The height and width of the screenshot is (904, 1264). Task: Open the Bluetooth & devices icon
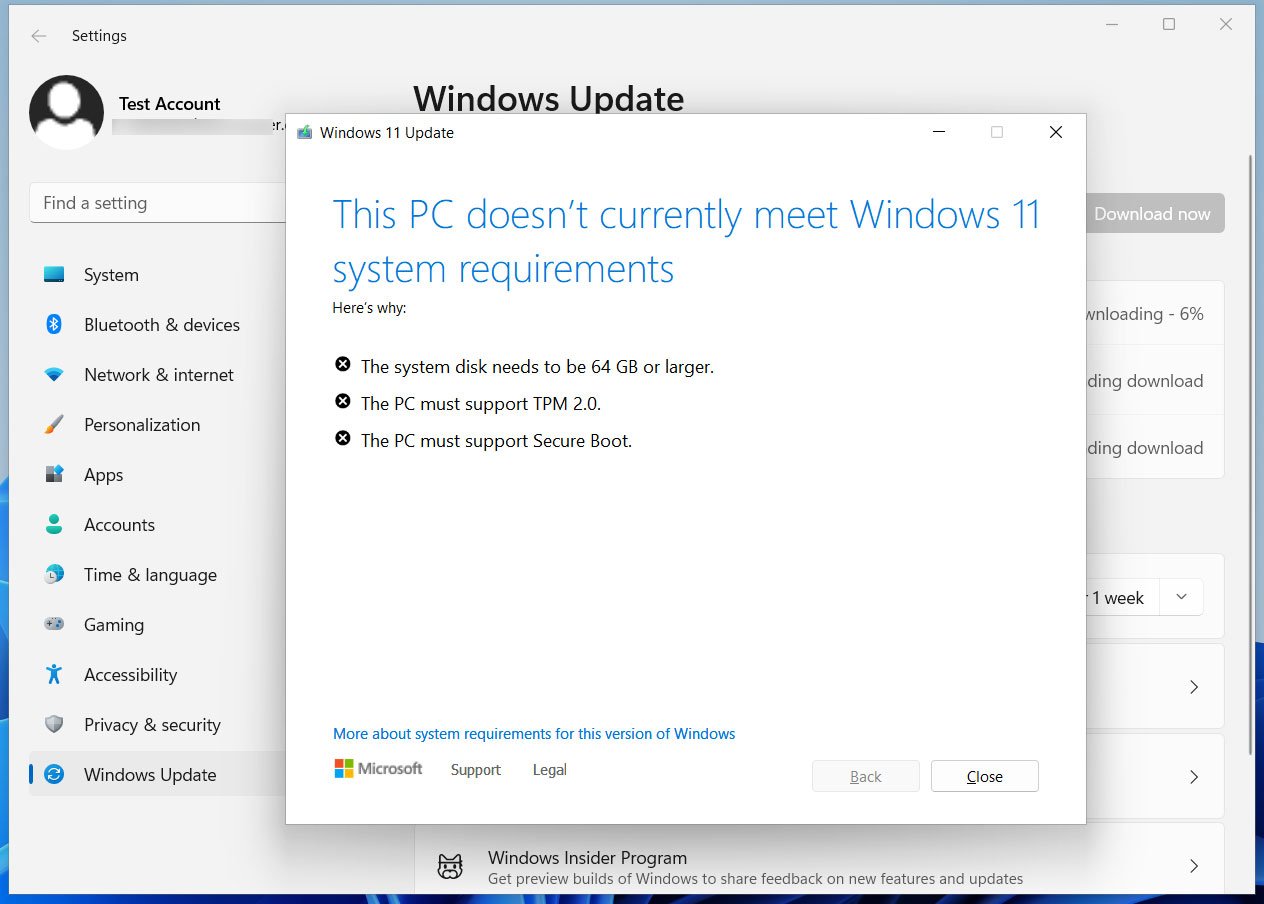54,324
